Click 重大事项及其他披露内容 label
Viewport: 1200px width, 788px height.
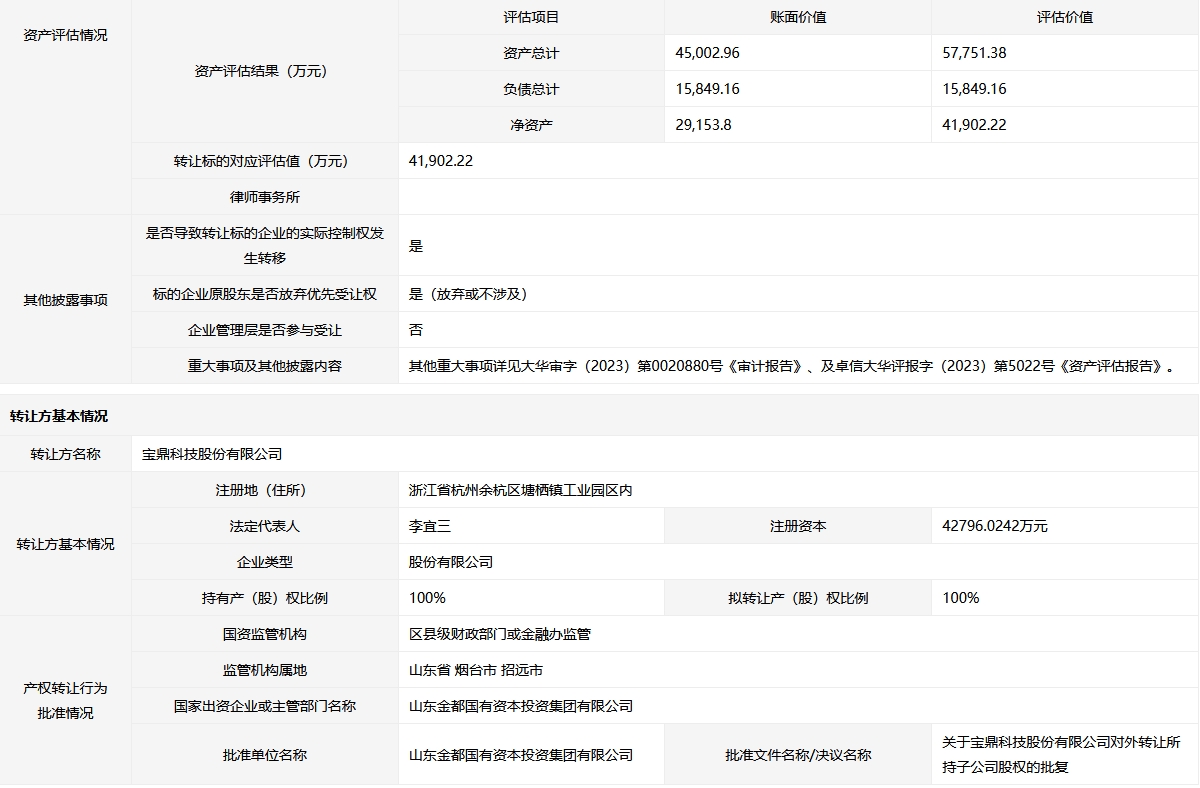click(x=265, y=366)
